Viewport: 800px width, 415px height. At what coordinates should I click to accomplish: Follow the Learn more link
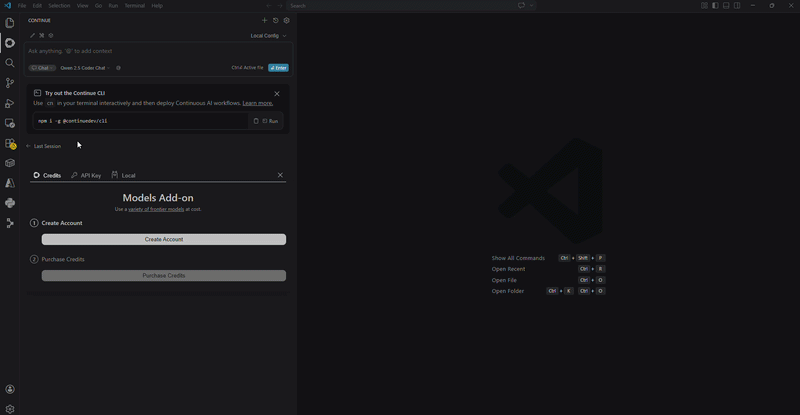[258, 103]
